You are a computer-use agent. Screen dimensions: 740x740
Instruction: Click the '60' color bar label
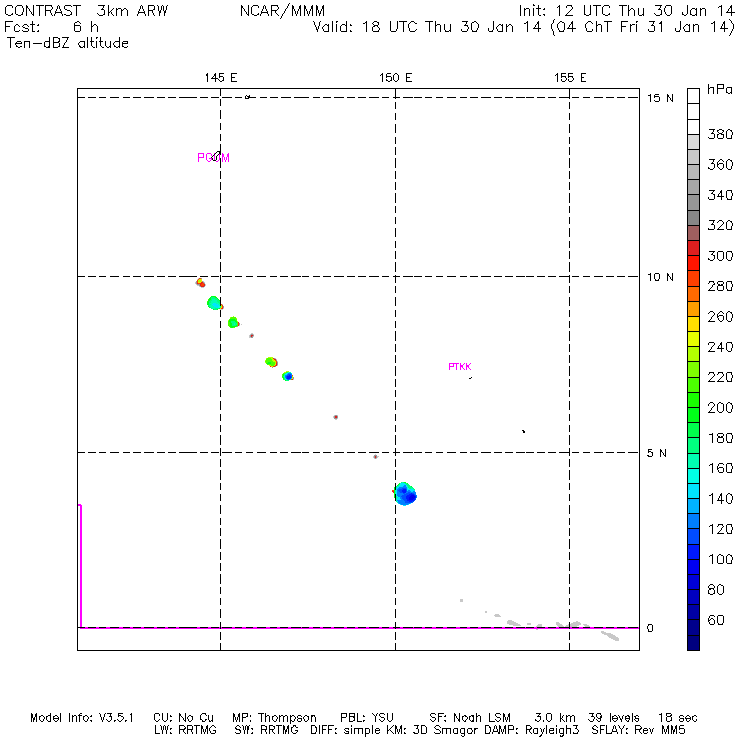pos(716,620)
